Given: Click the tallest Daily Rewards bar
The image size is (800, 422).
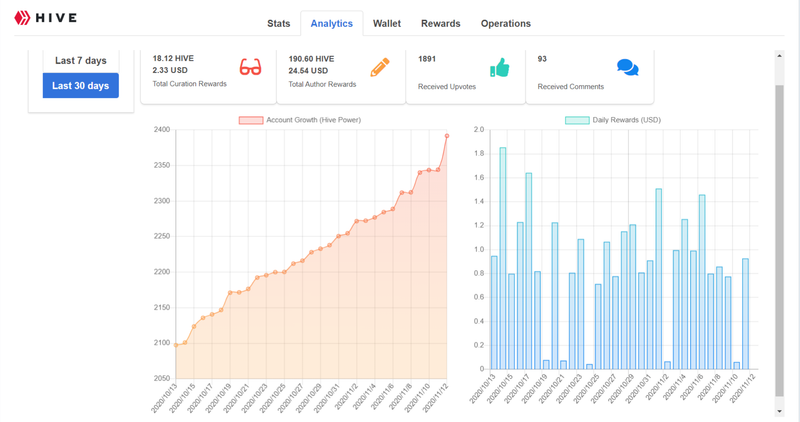Looking at the screenshot, I should 503,259.
